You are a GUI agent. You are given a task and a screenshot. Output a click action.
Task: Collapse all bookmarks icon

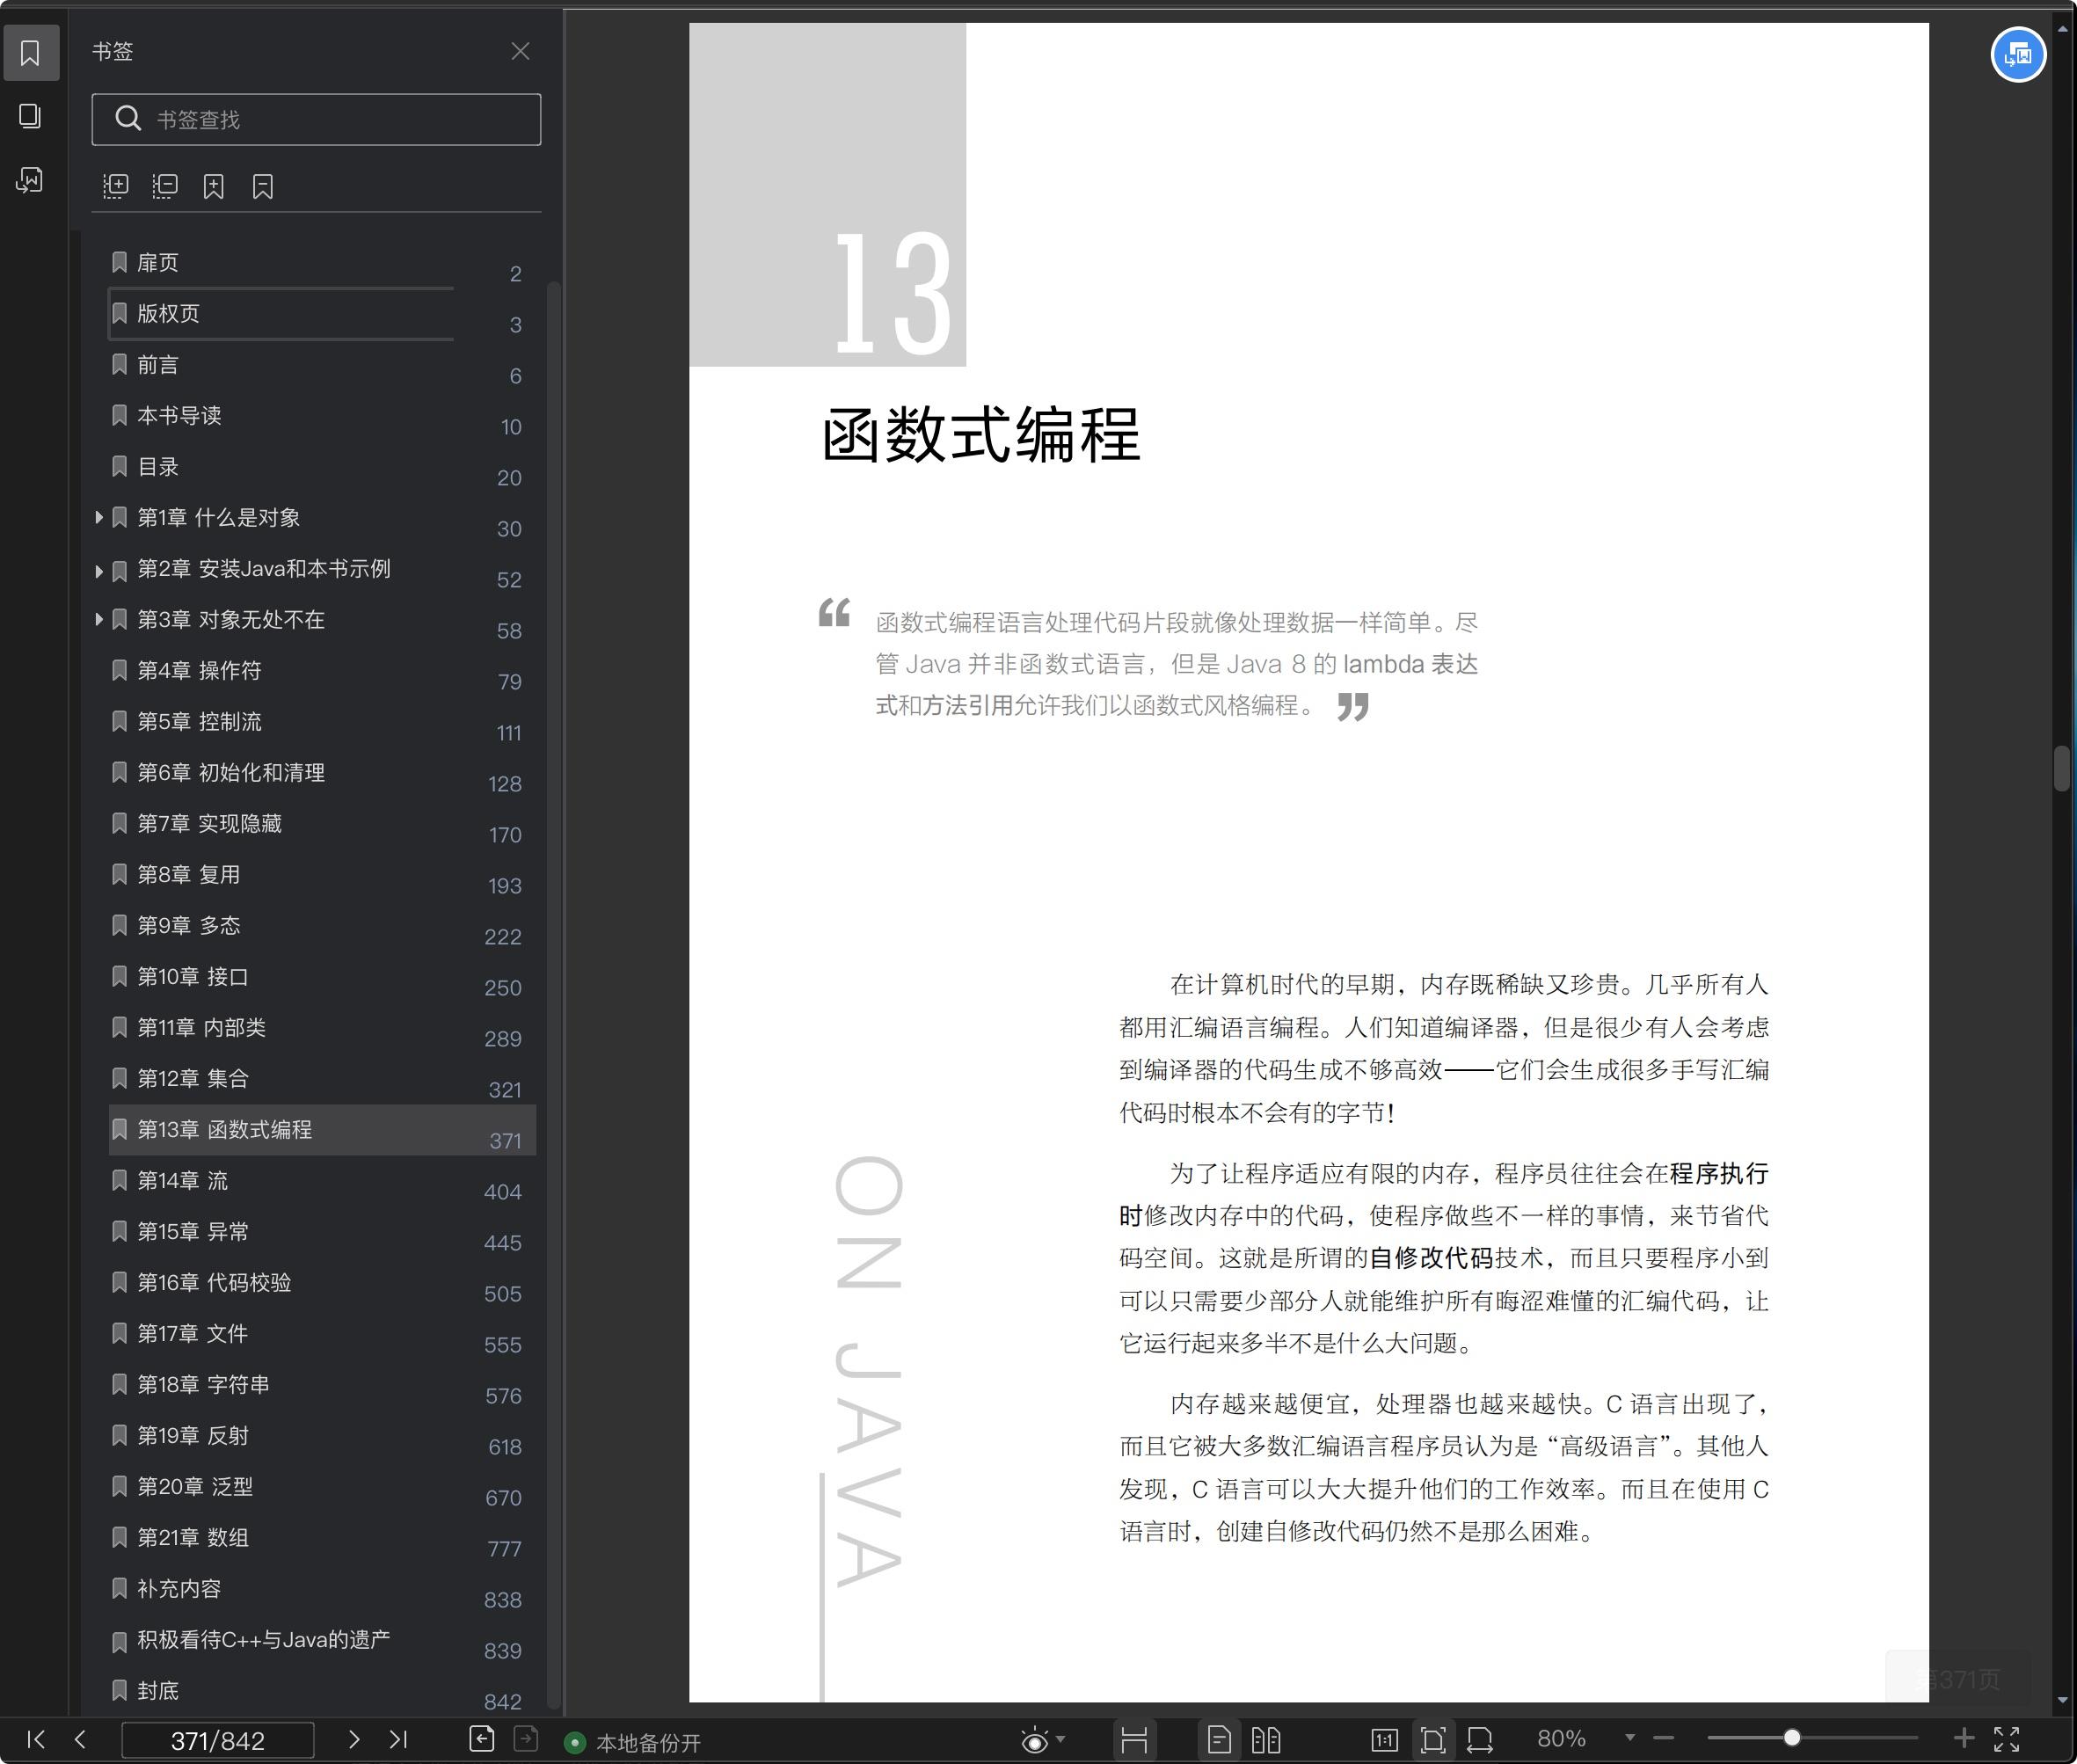pos(165,186)
